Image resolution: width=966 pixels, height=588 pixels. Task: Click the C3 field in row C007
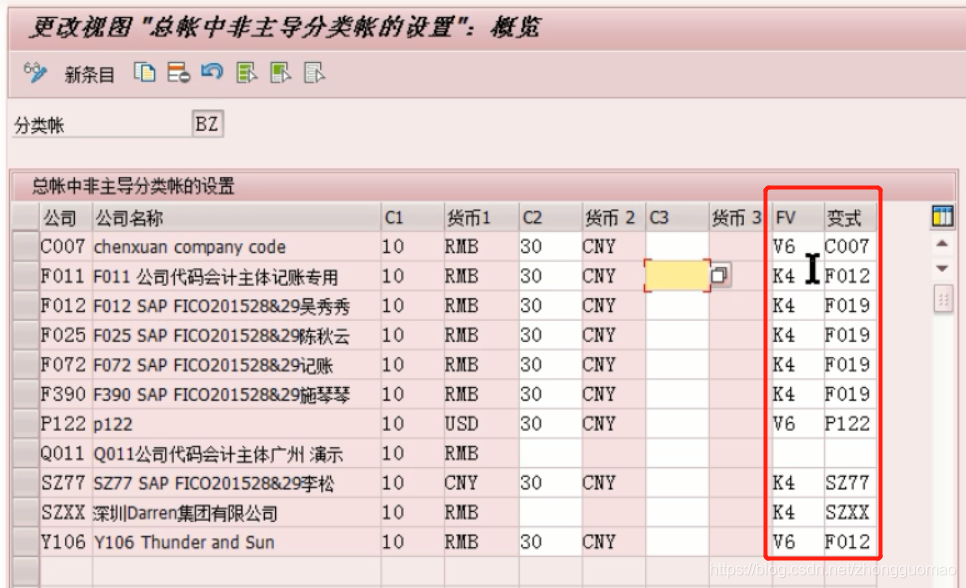coord(677,247)
